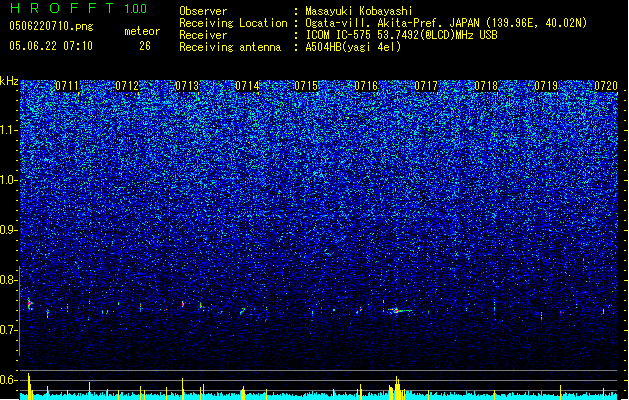Click the date stamp 05.06.22 07:10
Viewport: 629px width, 400px height.
click(51, 46)
